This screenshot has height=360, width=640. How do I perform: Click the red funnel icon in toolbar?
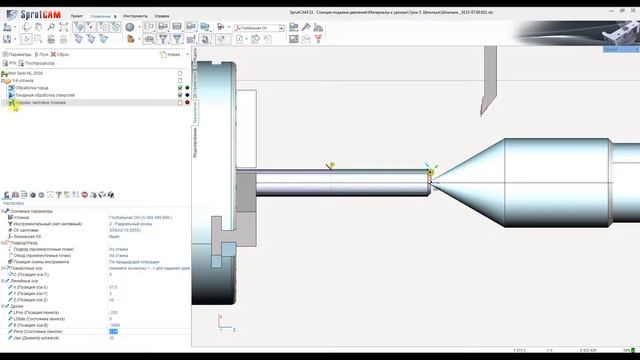click(x=318, y=39)
